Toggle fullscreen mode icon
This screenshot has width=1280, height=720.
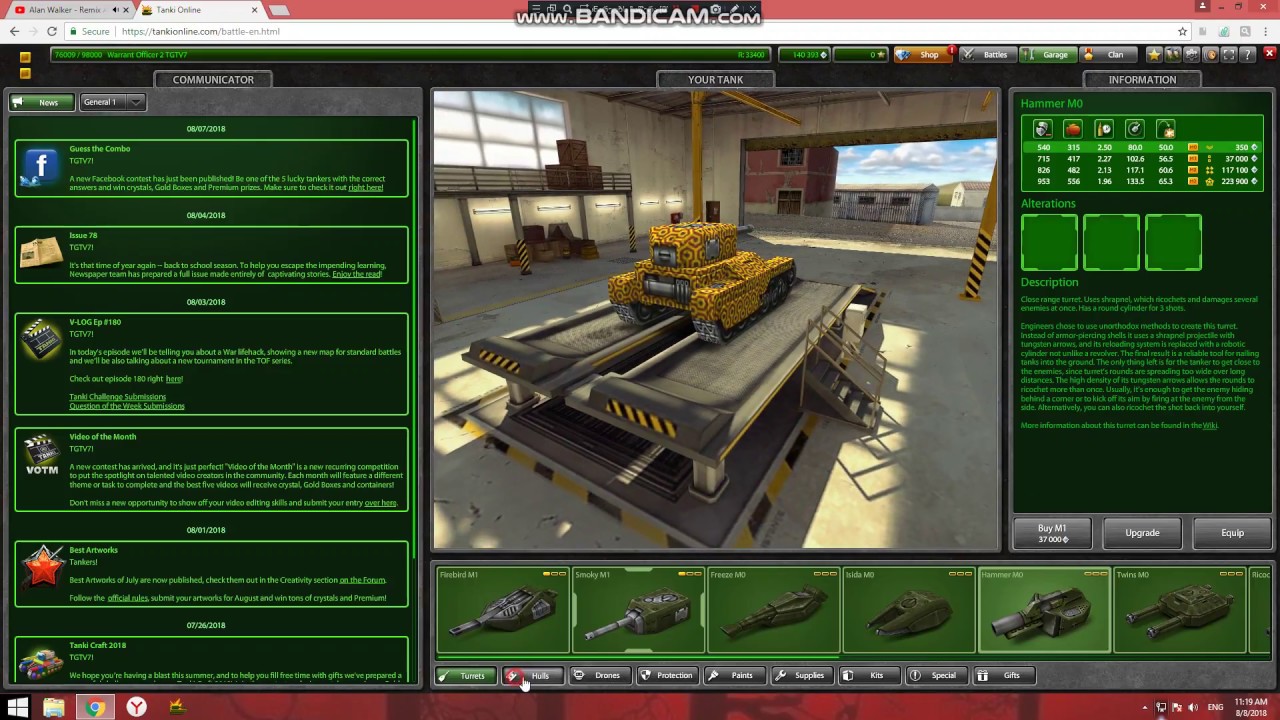click(1229, 55)
